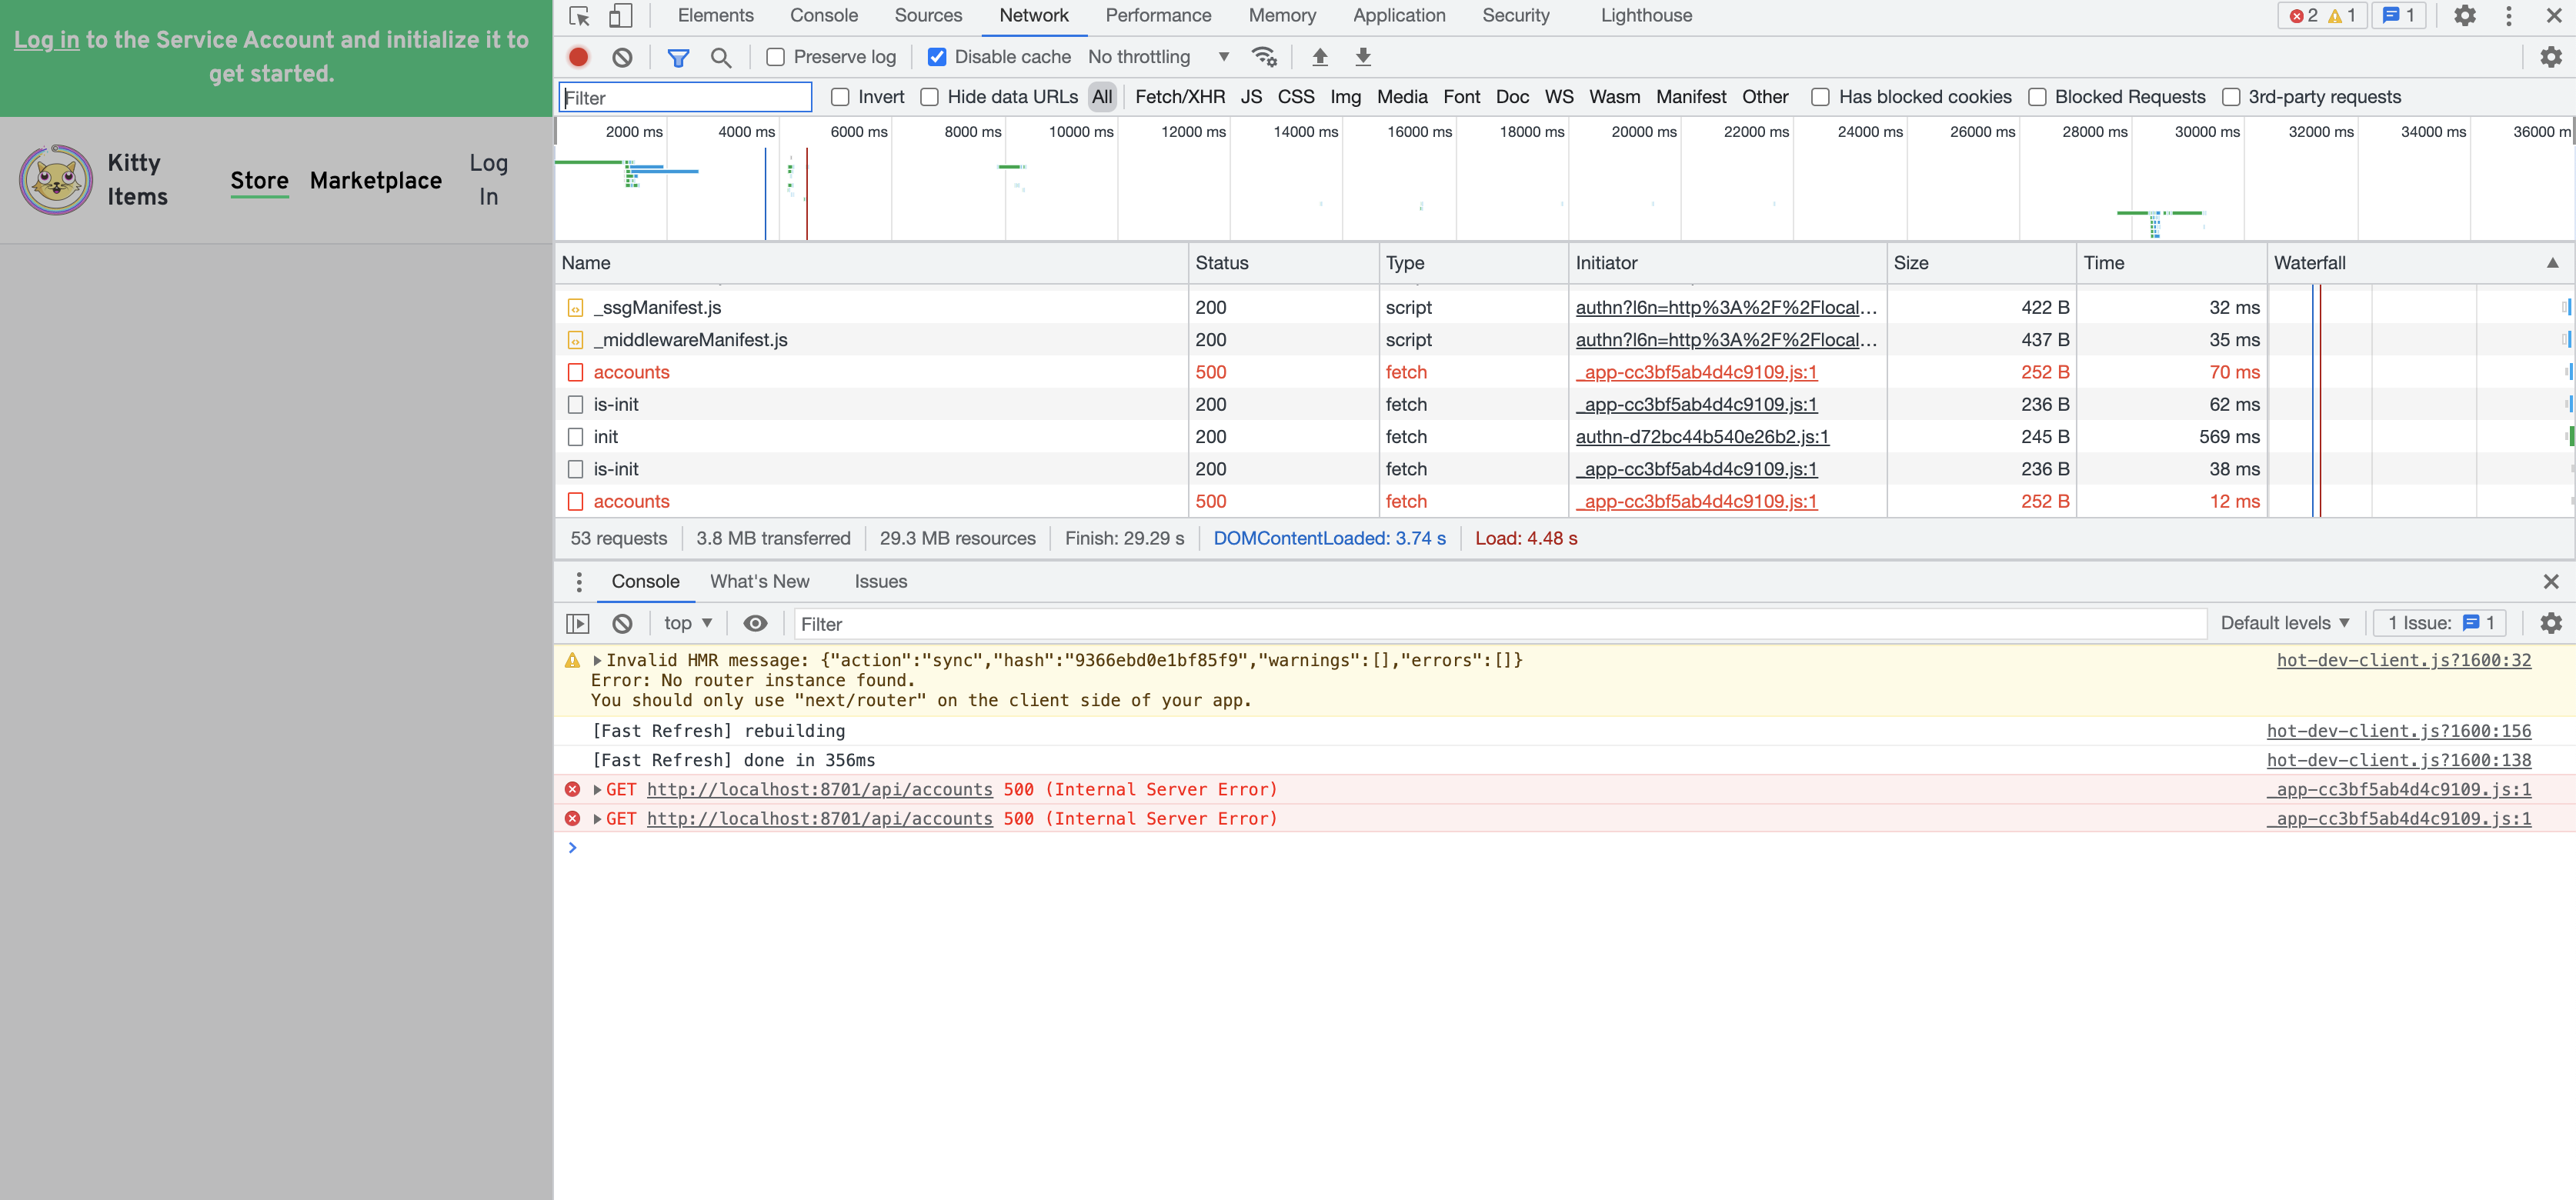Open Issues drawer tab

tap(880, 582)
